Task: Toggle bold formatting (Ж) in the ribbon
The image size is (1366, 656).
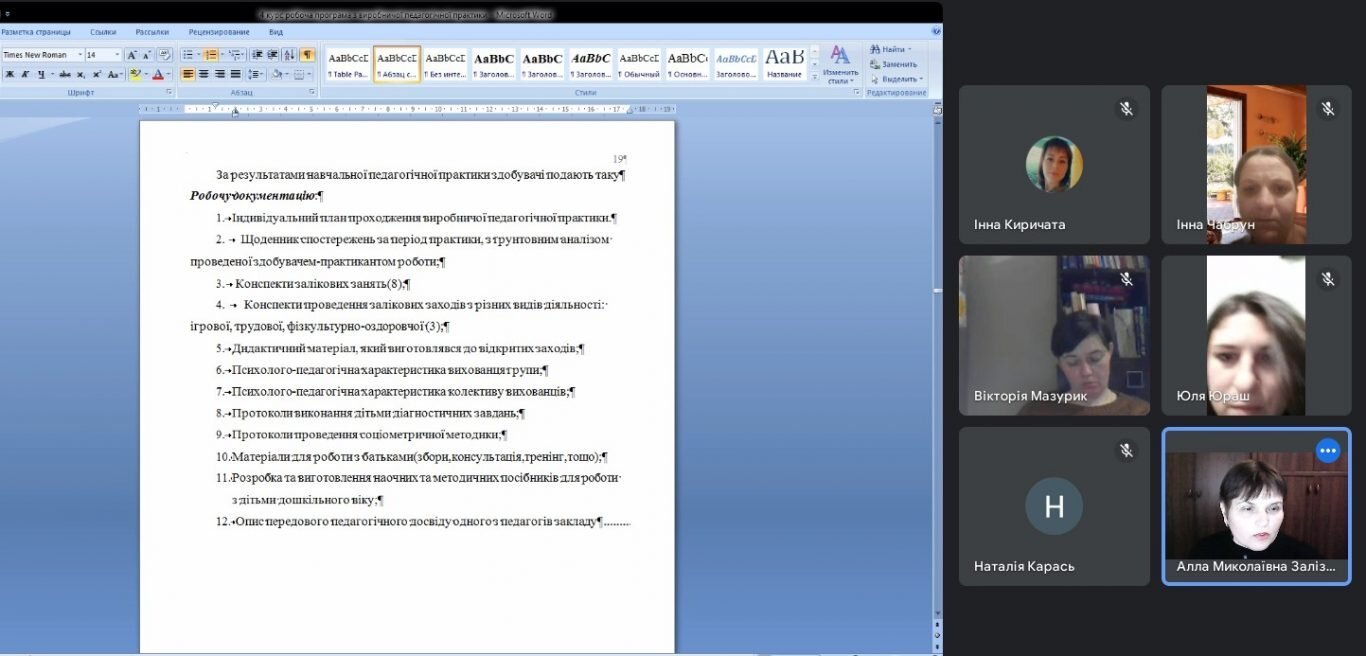Action: coord(10,74)
